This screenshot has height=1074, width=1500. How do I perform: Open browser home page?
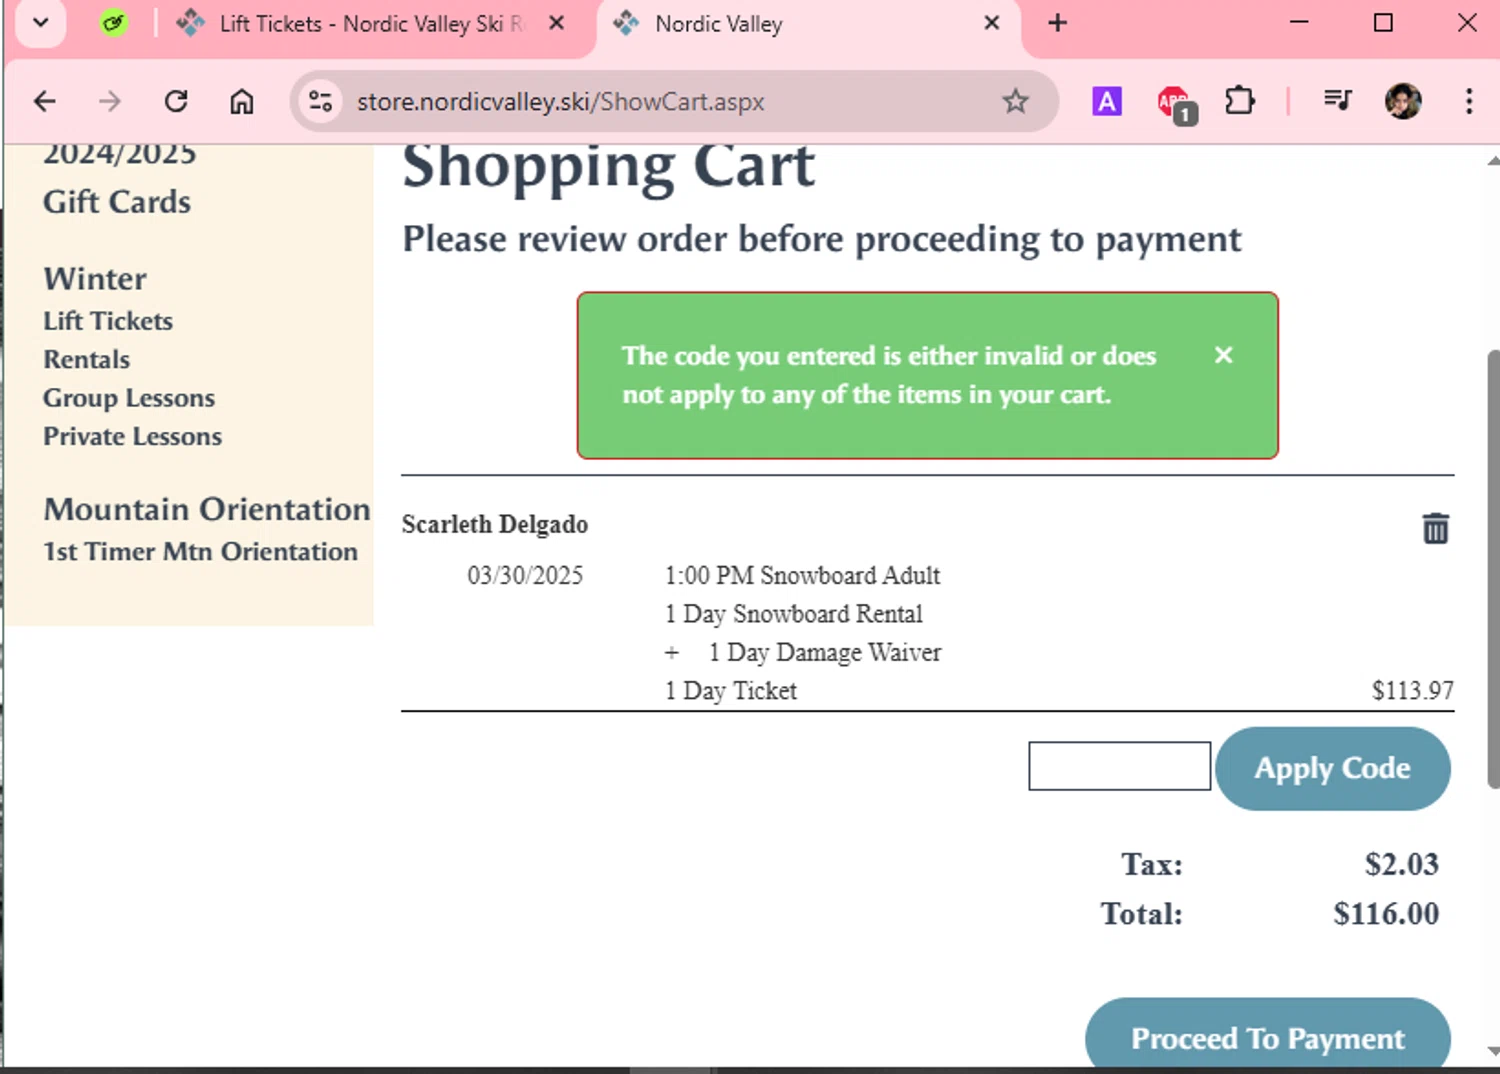coord(242,101)
